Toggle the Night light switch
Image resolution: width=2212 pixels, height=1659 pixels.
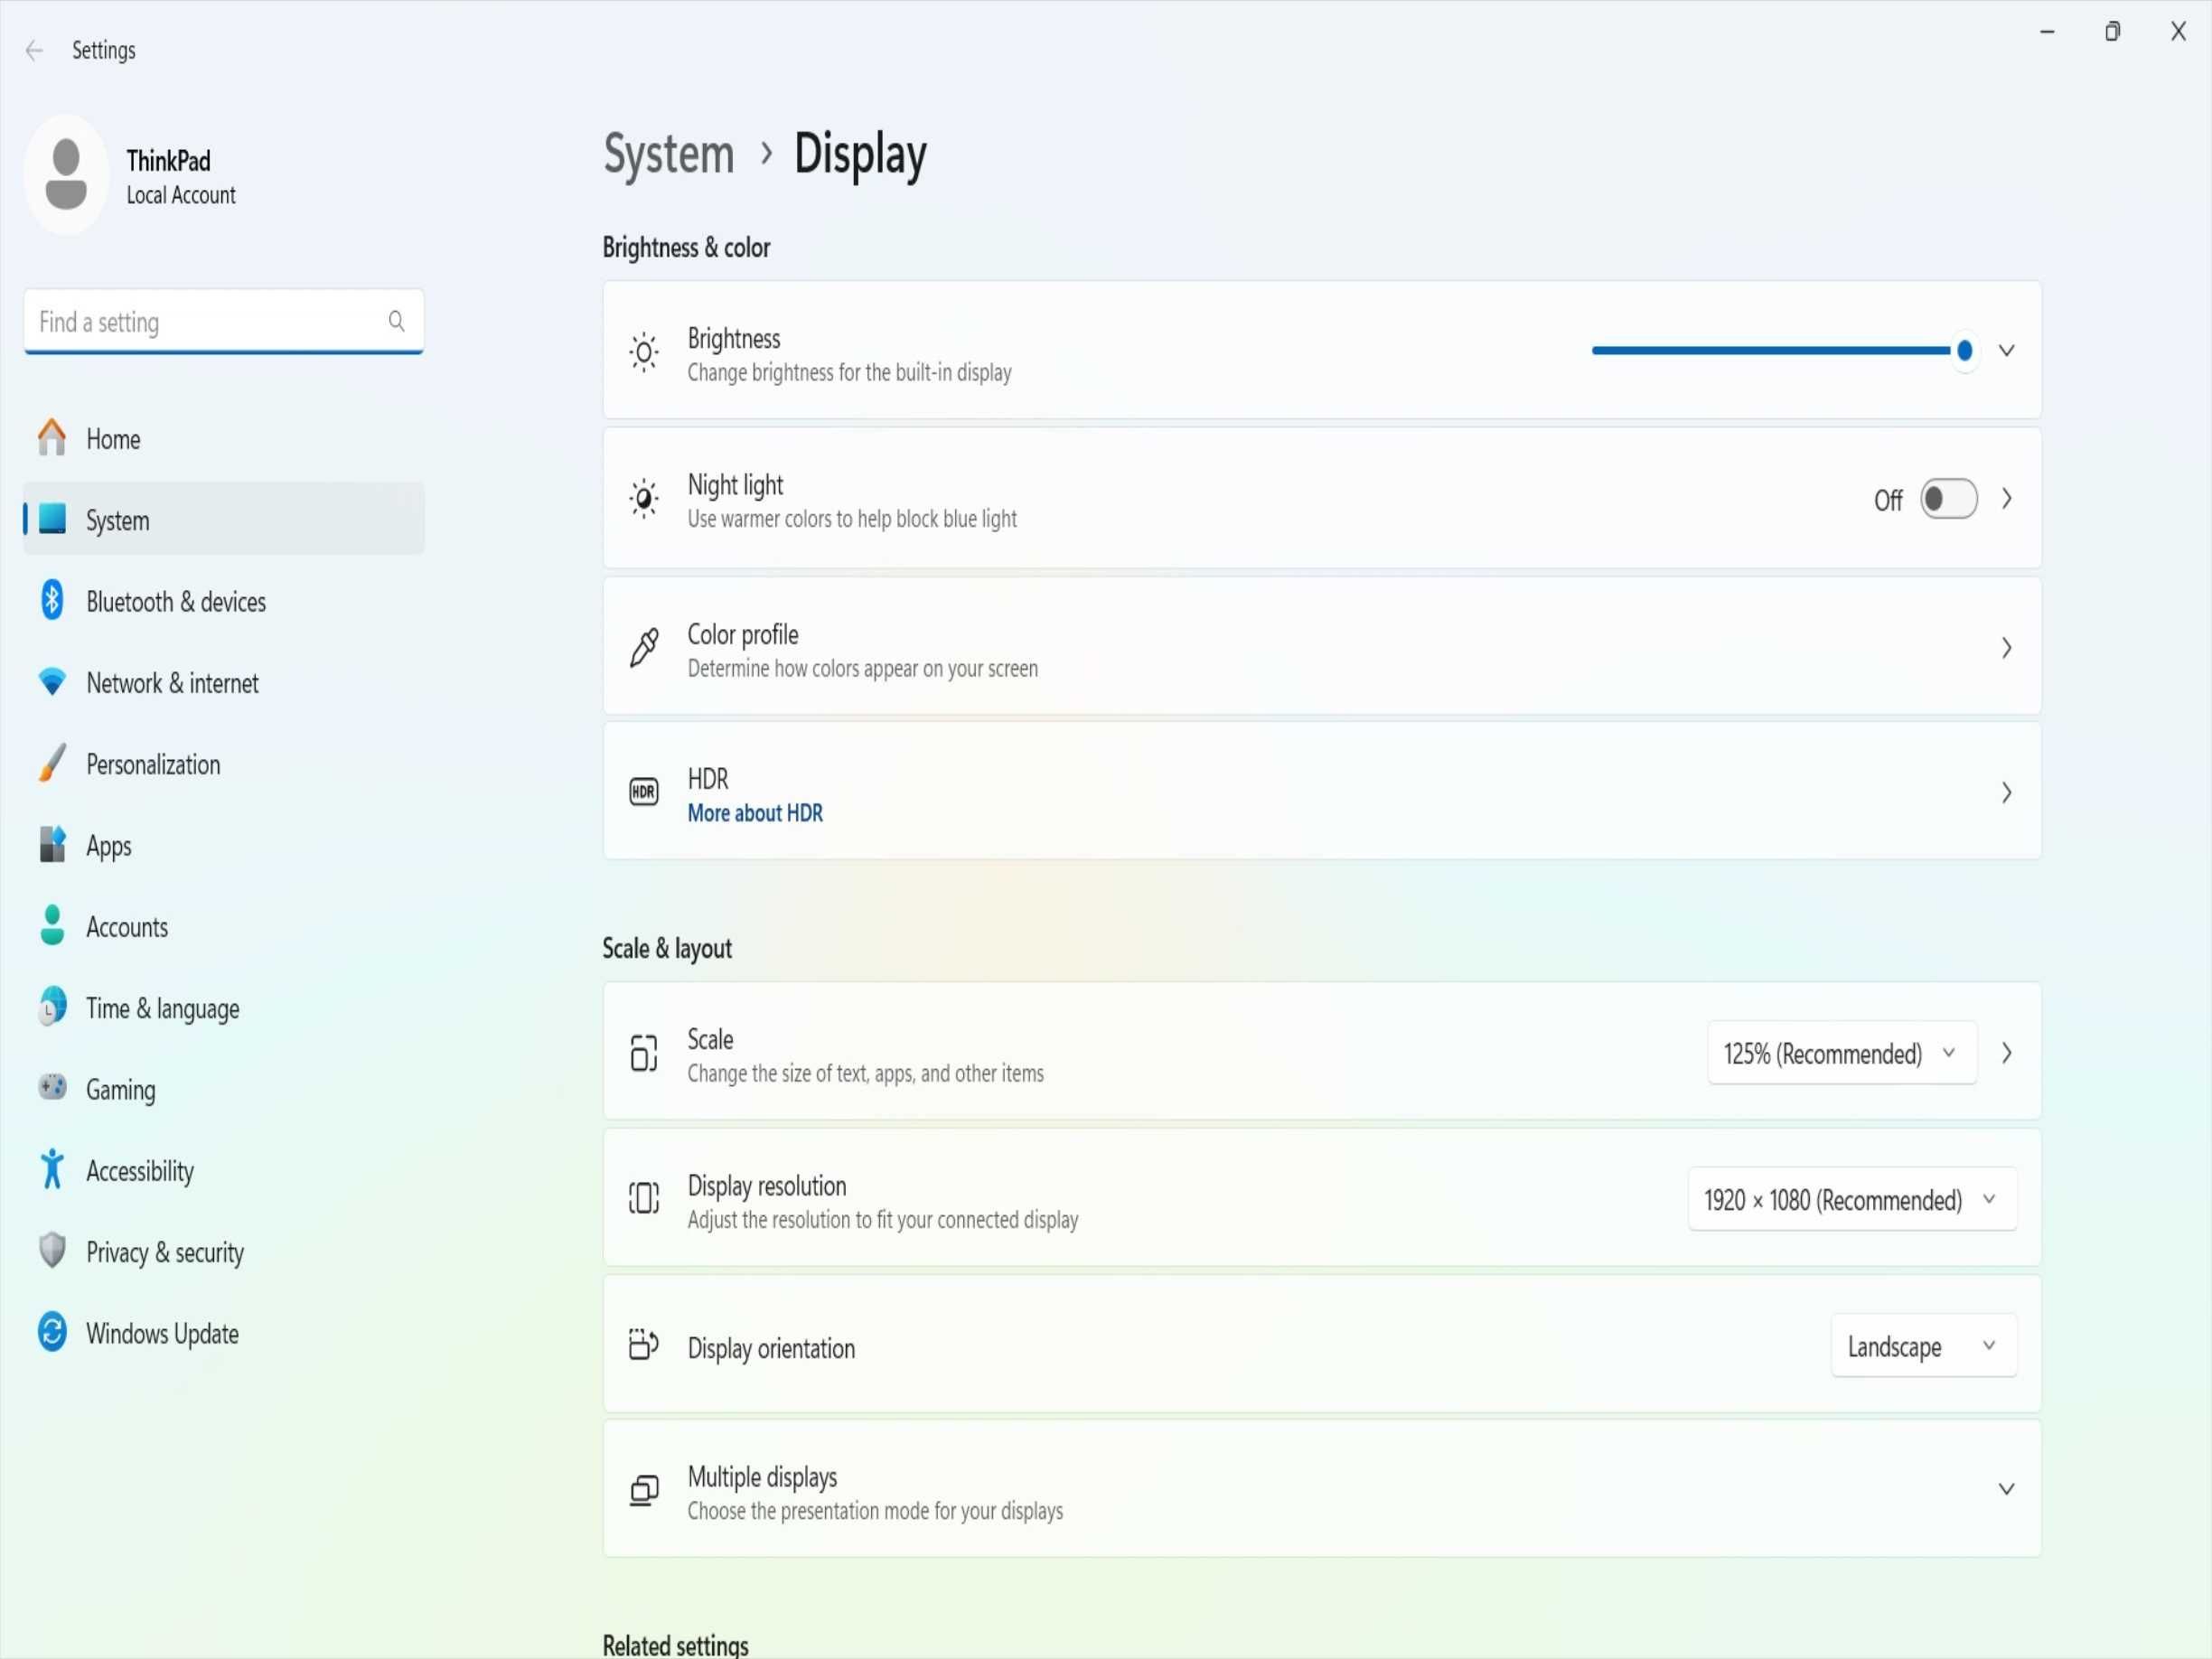pos(1949,499)
